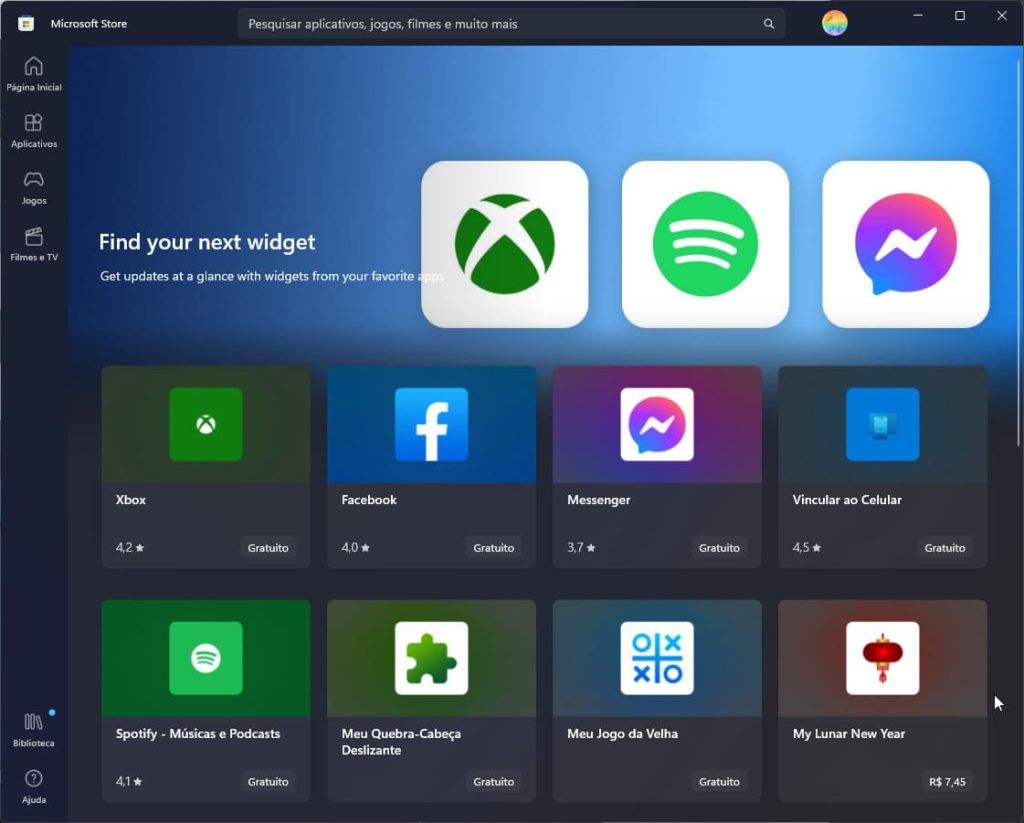Open the Página Inicial home icon

(33, 66)
